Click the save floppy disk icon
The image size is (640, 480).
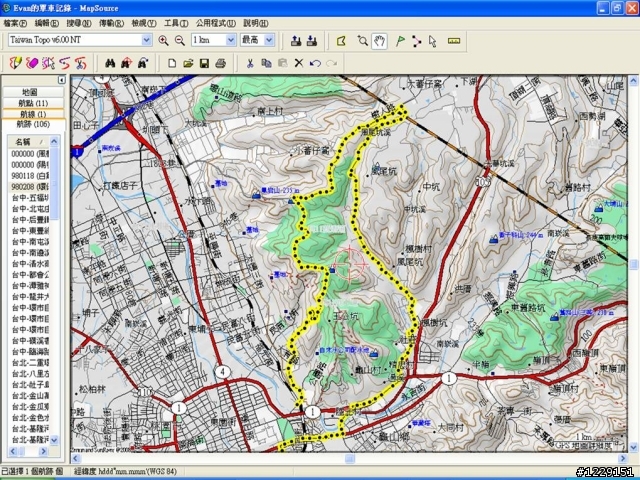pos(204,63)
